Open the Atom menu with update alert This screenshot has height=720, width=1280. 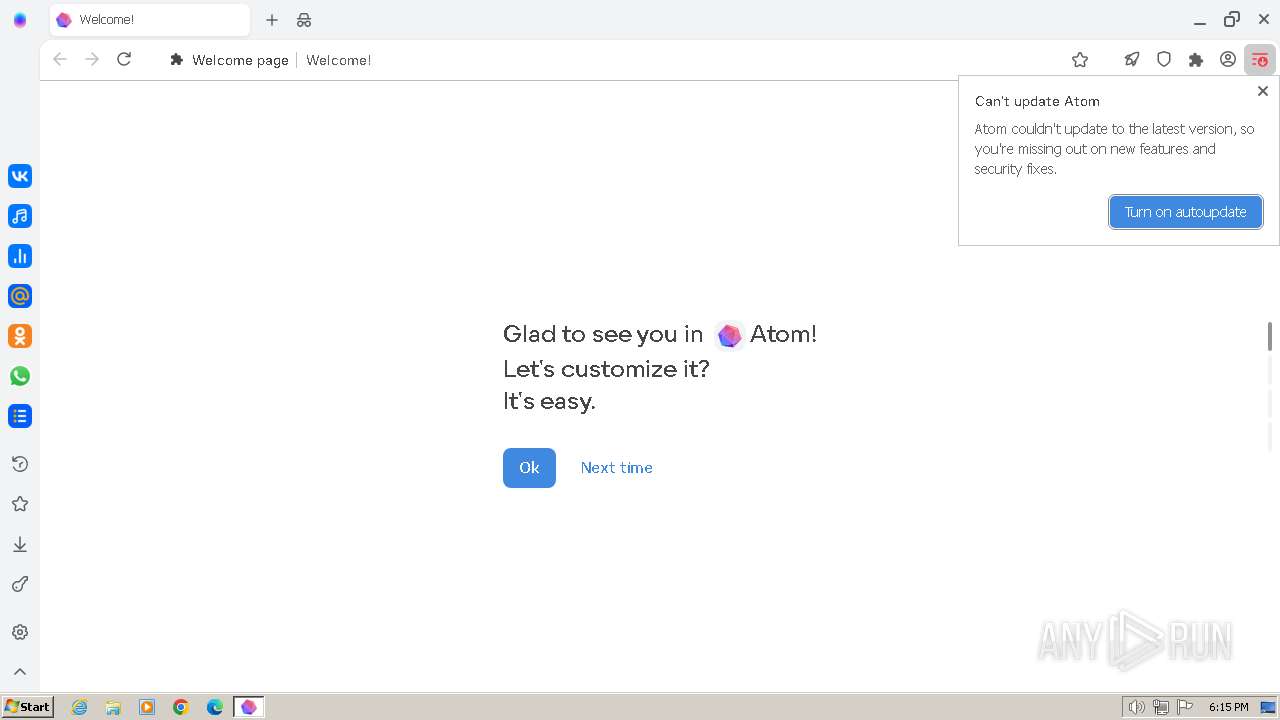click(x=1260, y=60)
